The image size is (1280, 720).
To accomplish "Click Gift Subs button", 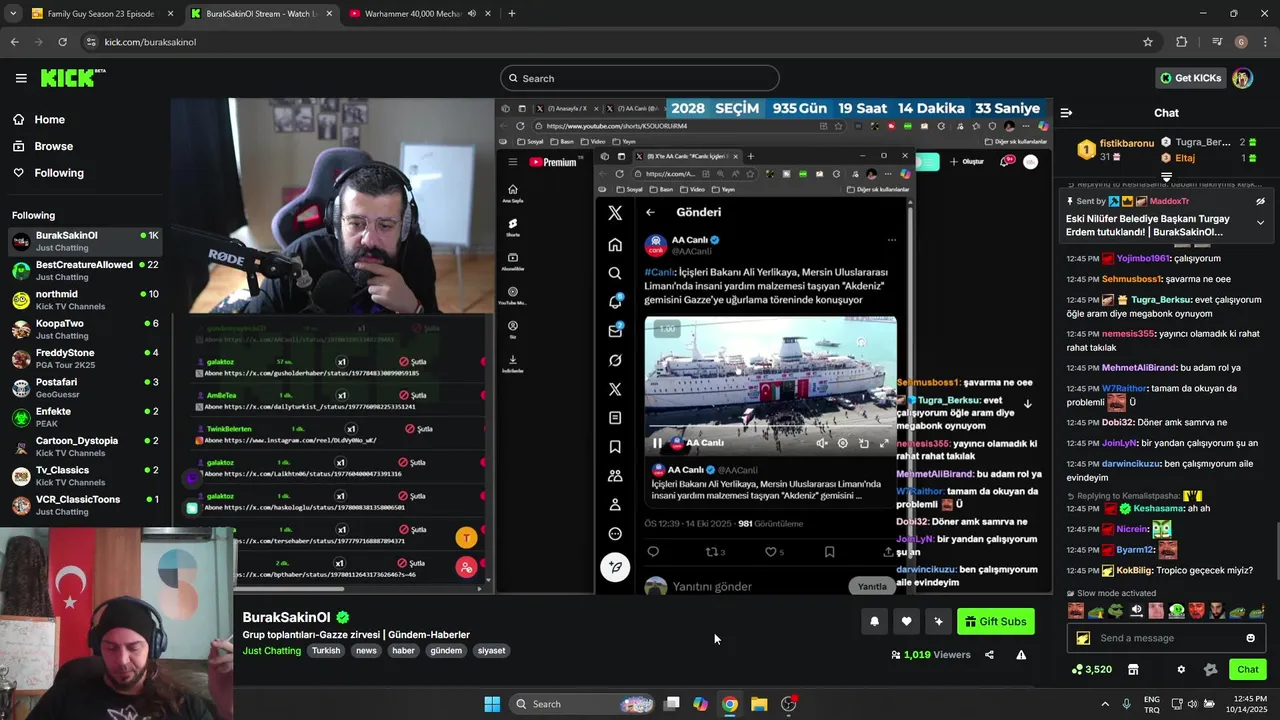I will (x=995, y=622).
